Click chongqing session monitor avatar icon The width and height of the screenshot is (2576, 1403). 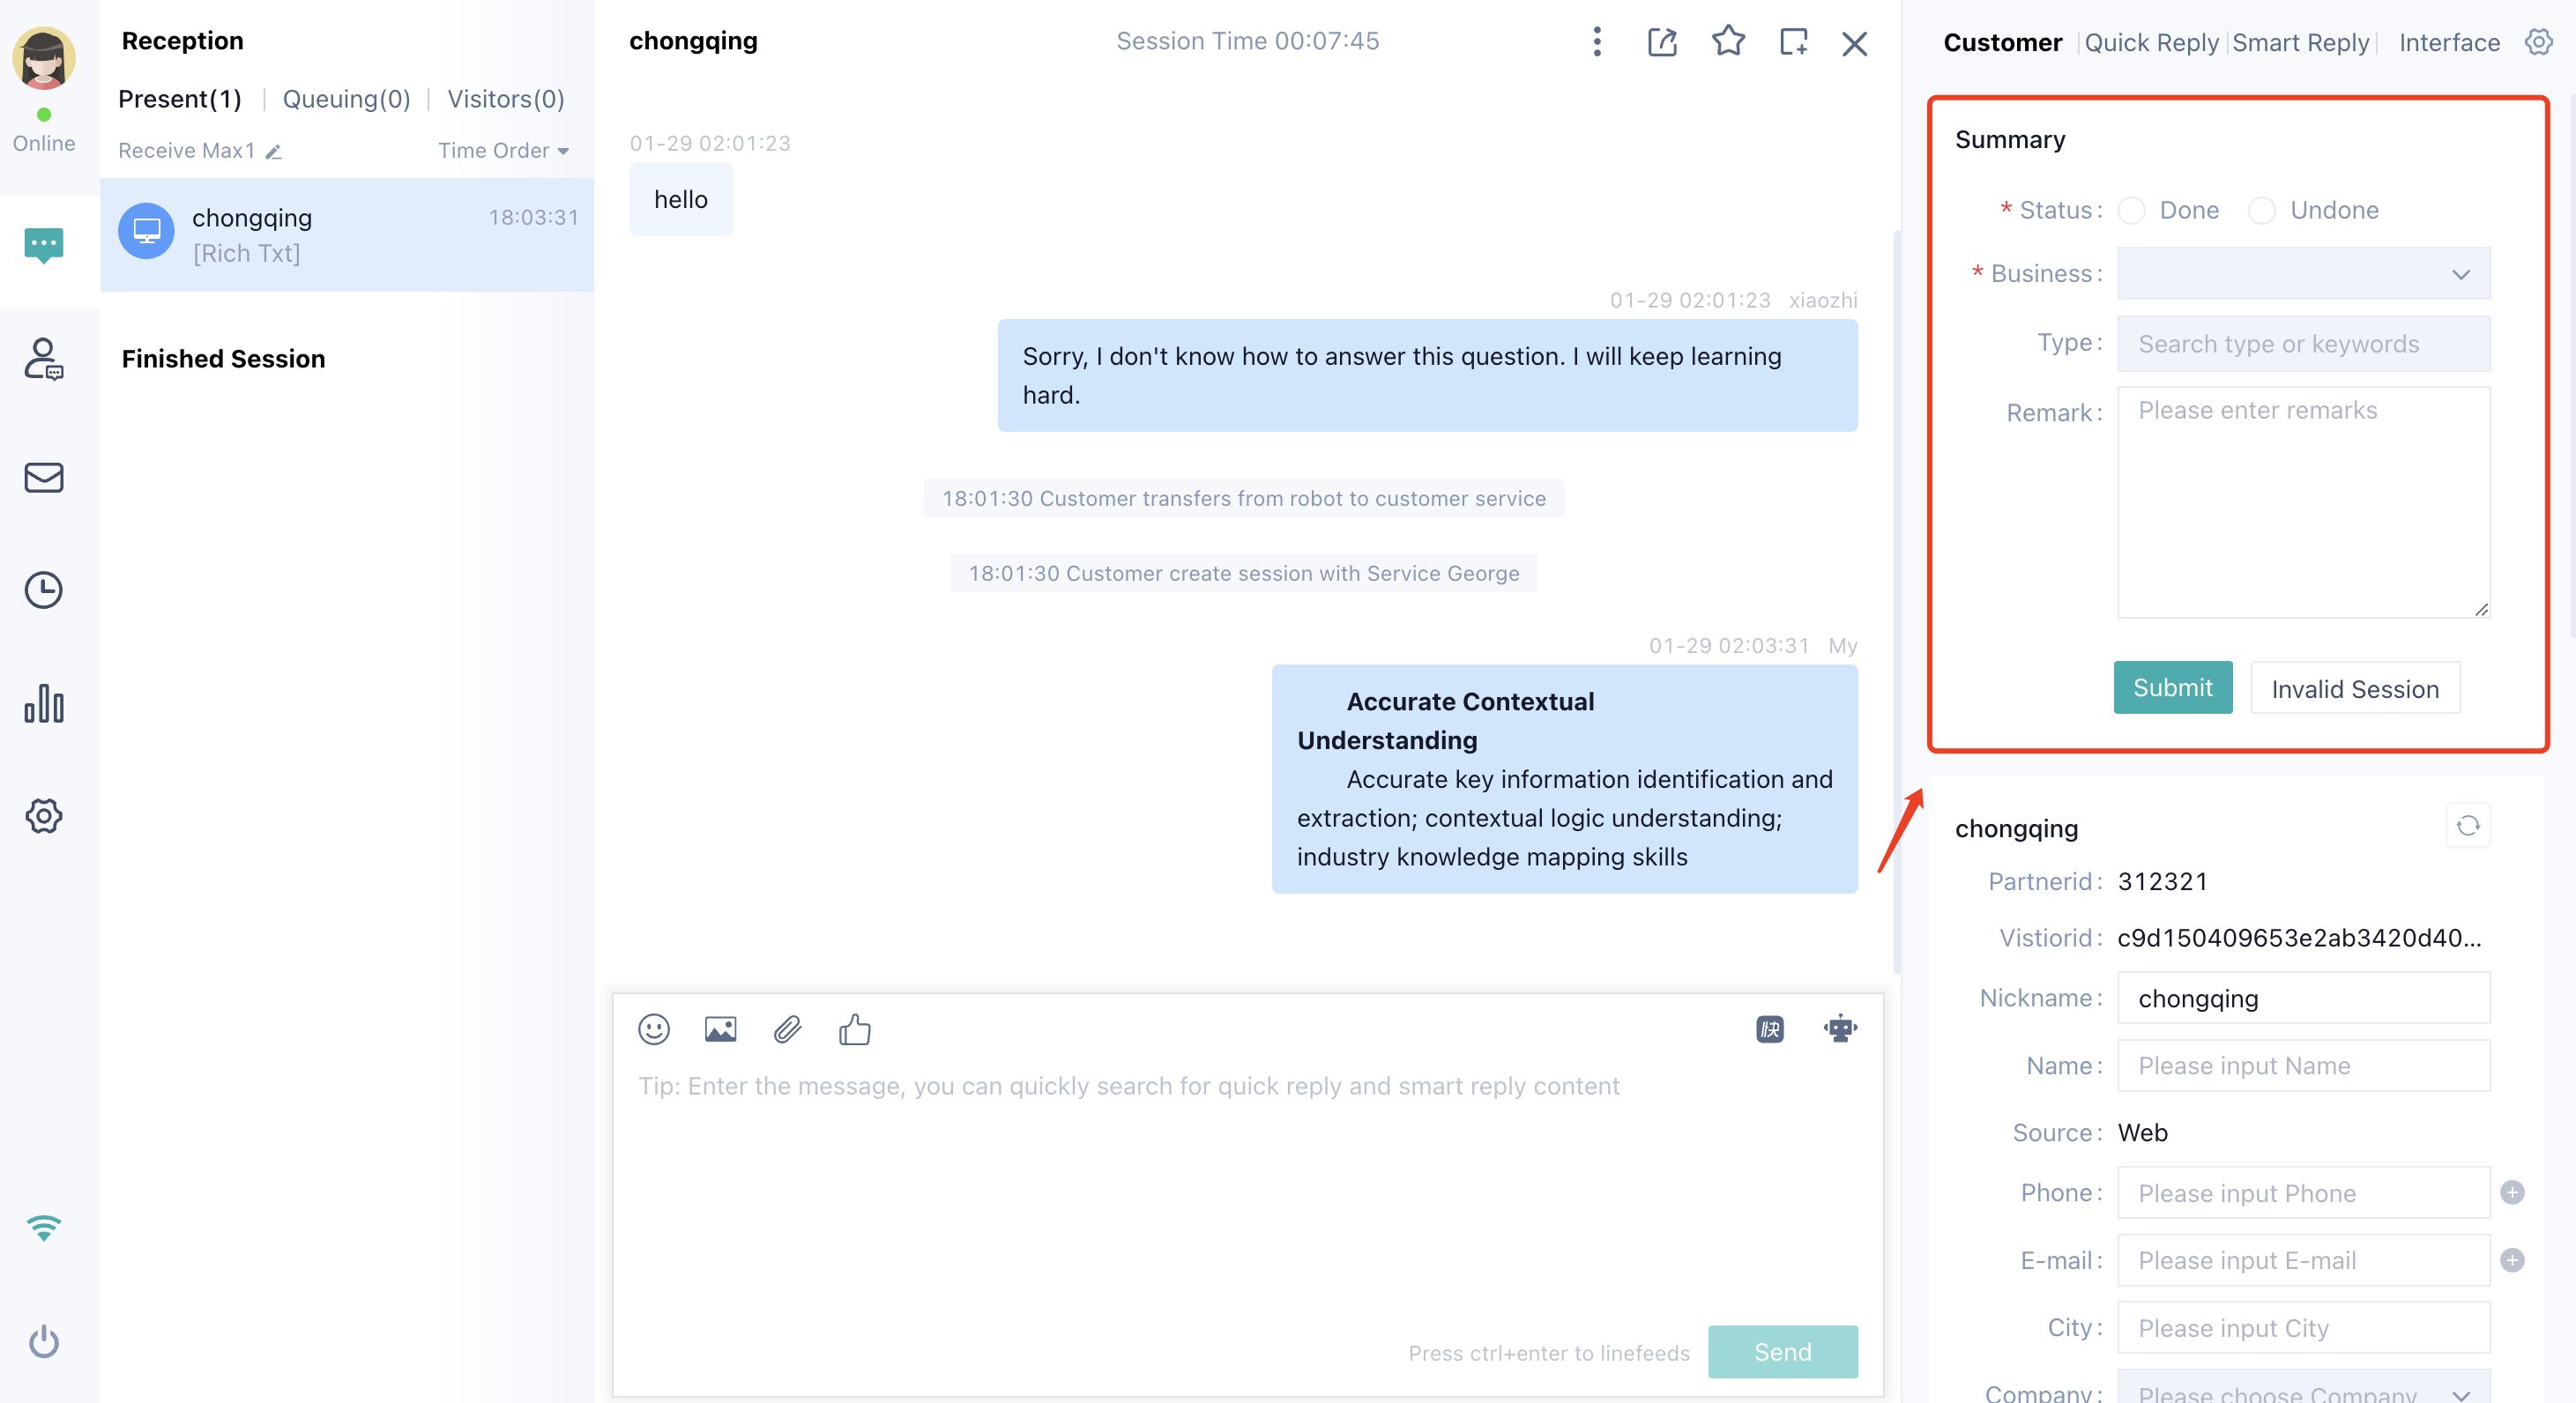(x=146, y=231)
